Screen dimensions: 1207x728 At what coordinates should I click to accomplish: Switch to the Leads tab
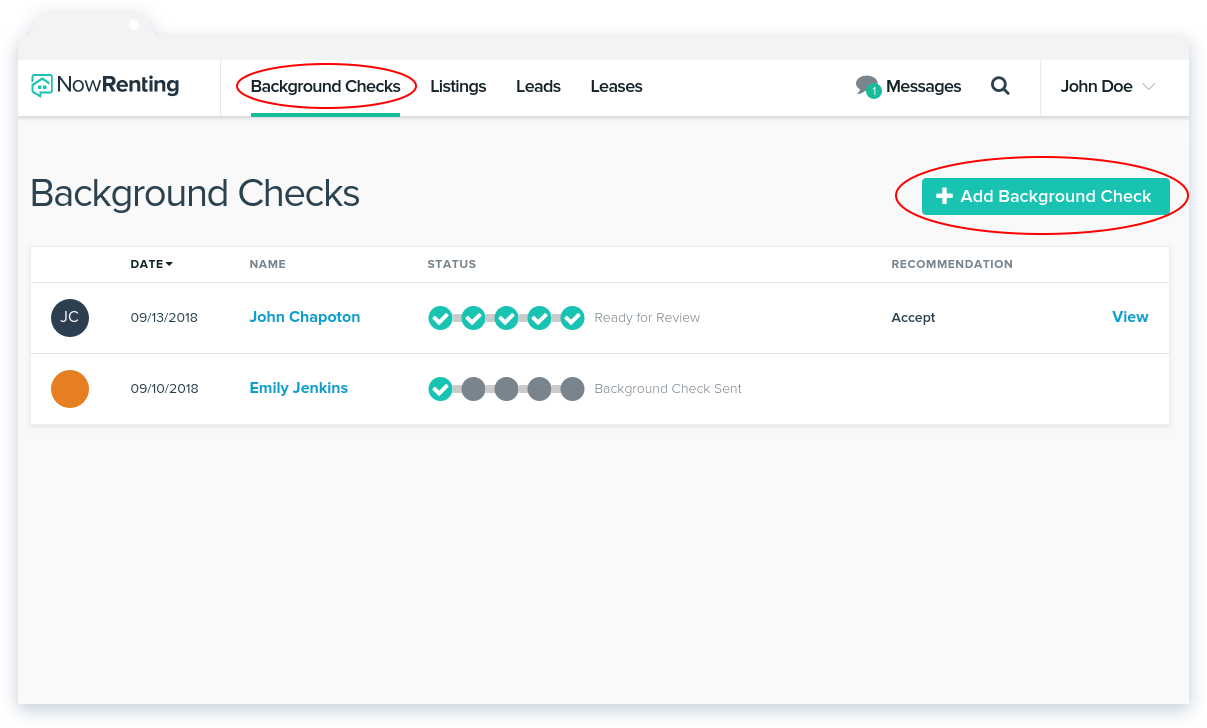pyautogui.click(x=538, y=86)
